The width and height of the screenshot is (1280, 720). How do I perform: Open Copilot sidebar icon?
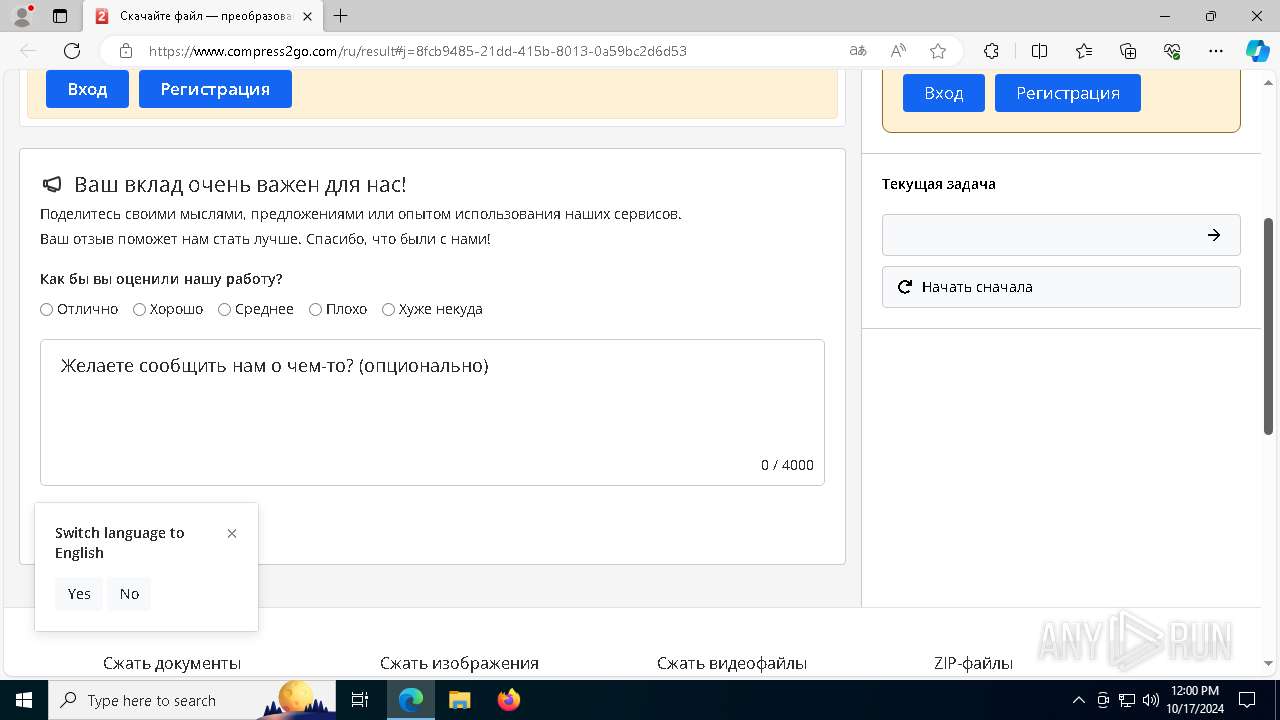pyautogui.click(x=1257, y=51)
